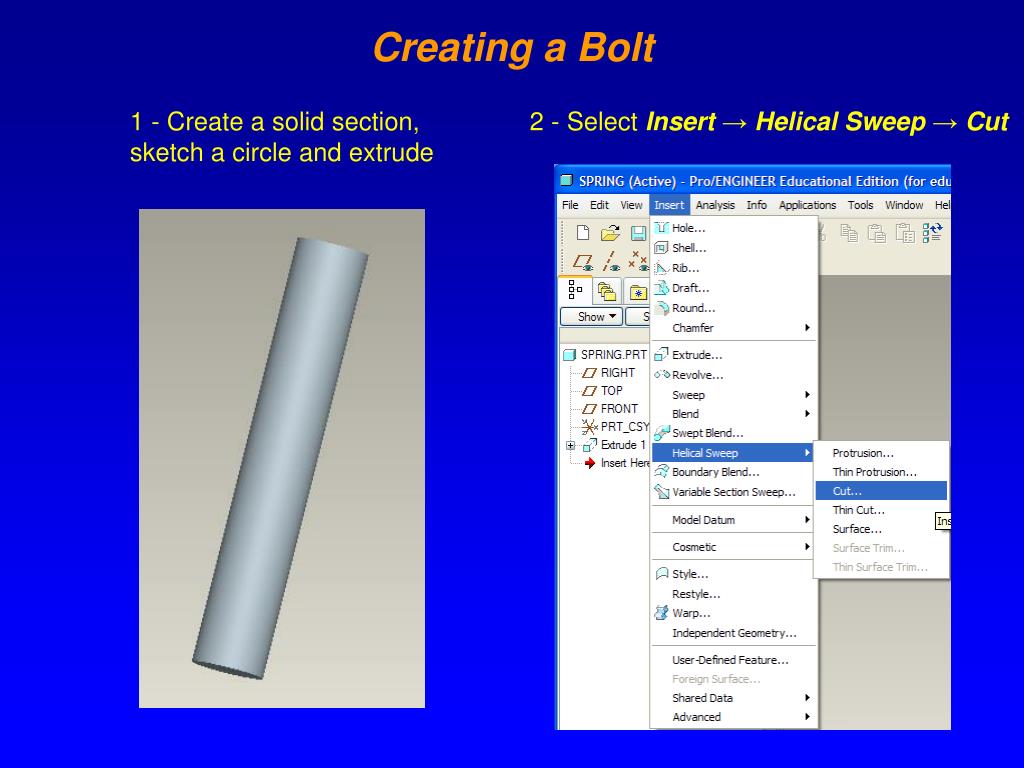Select Protrusion... in Helical Sweep submenu
Image resolution: width=1024 pixels, height=768 pixels.
[881, 453]
